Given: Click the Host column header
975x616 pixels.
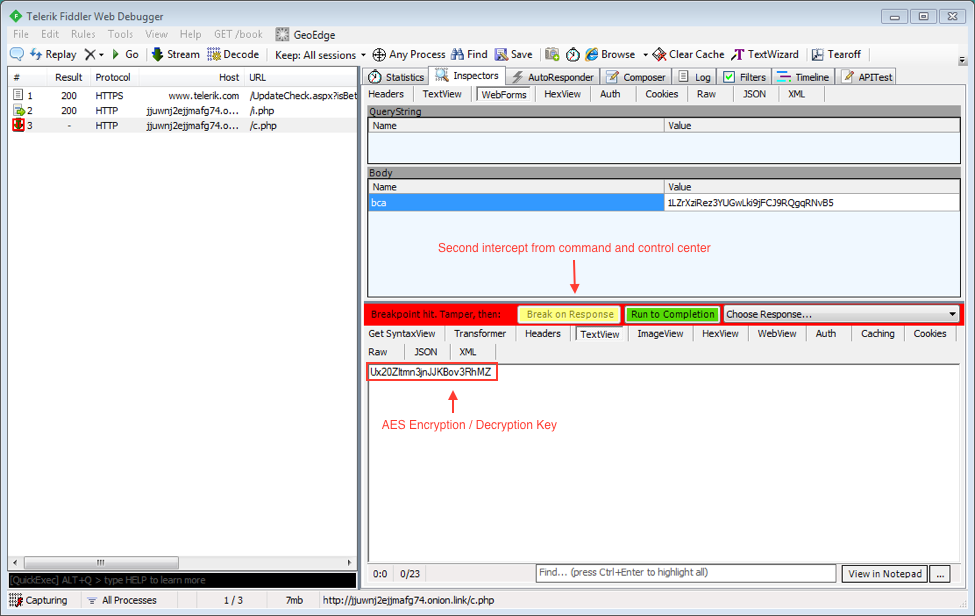Looking at the screenshot, I should (x=192, y=77).
